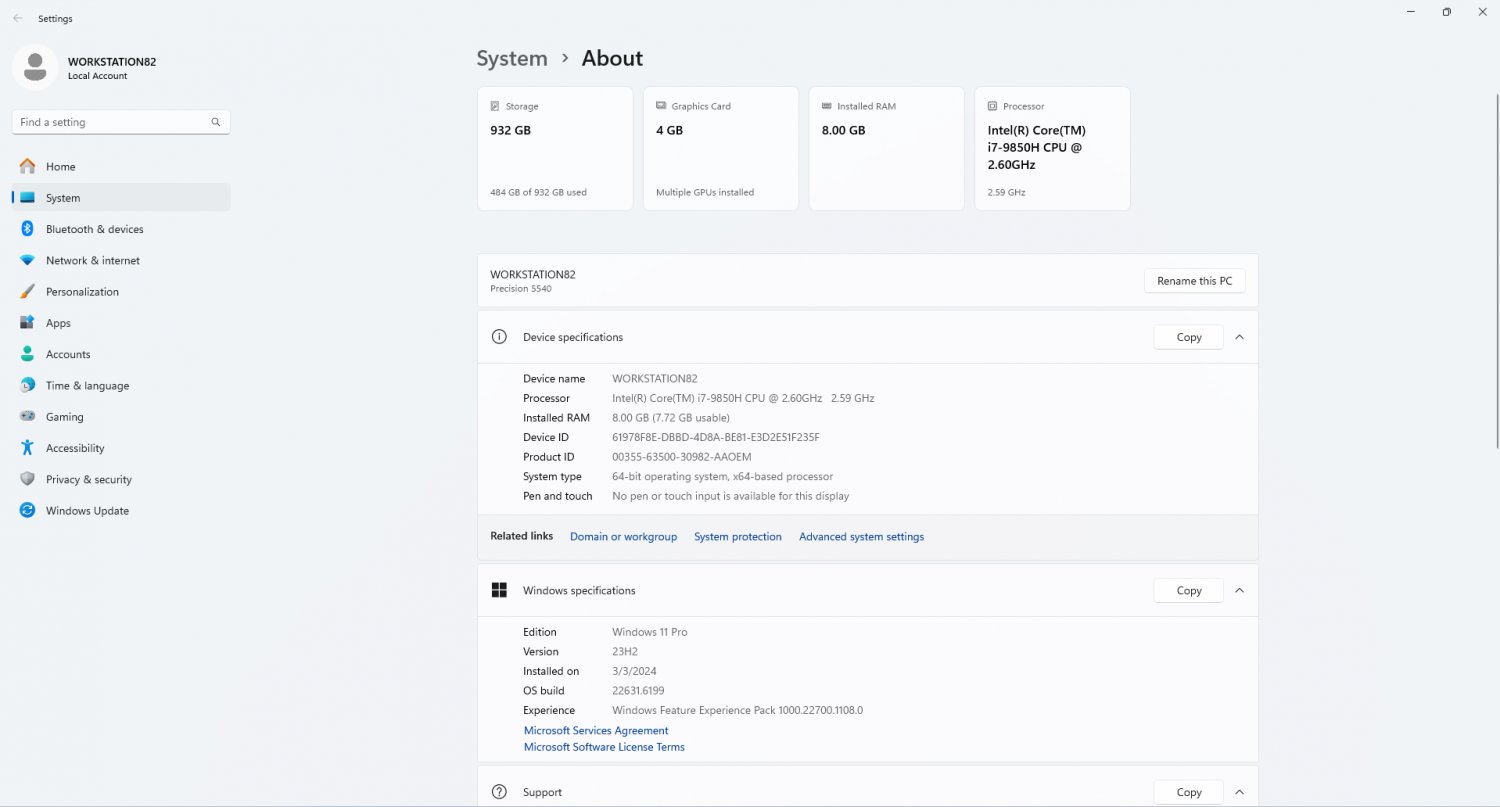Image resolution: width=1500 pixels, height=807 pixels.
Task: Click the Installed RAM 8.00 GB card
Action: pos(886,148)
